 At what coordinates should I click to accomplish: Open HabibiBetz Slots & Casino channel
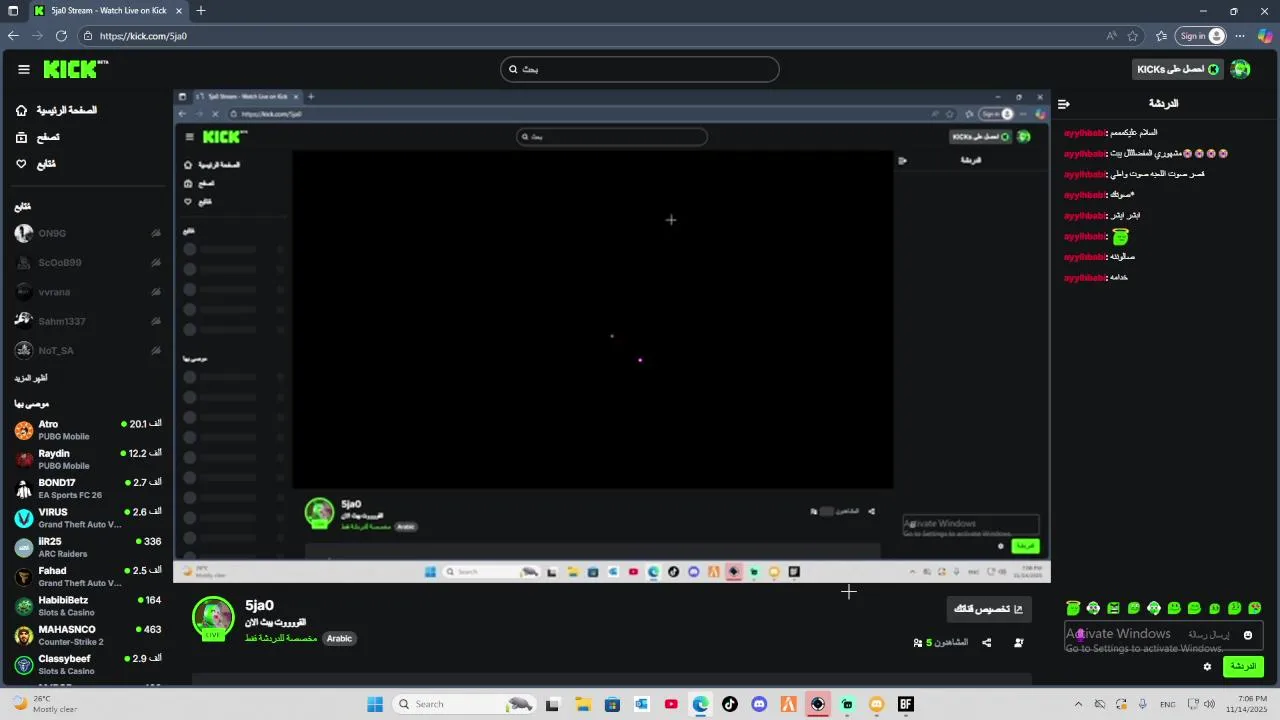click(88, 606)
